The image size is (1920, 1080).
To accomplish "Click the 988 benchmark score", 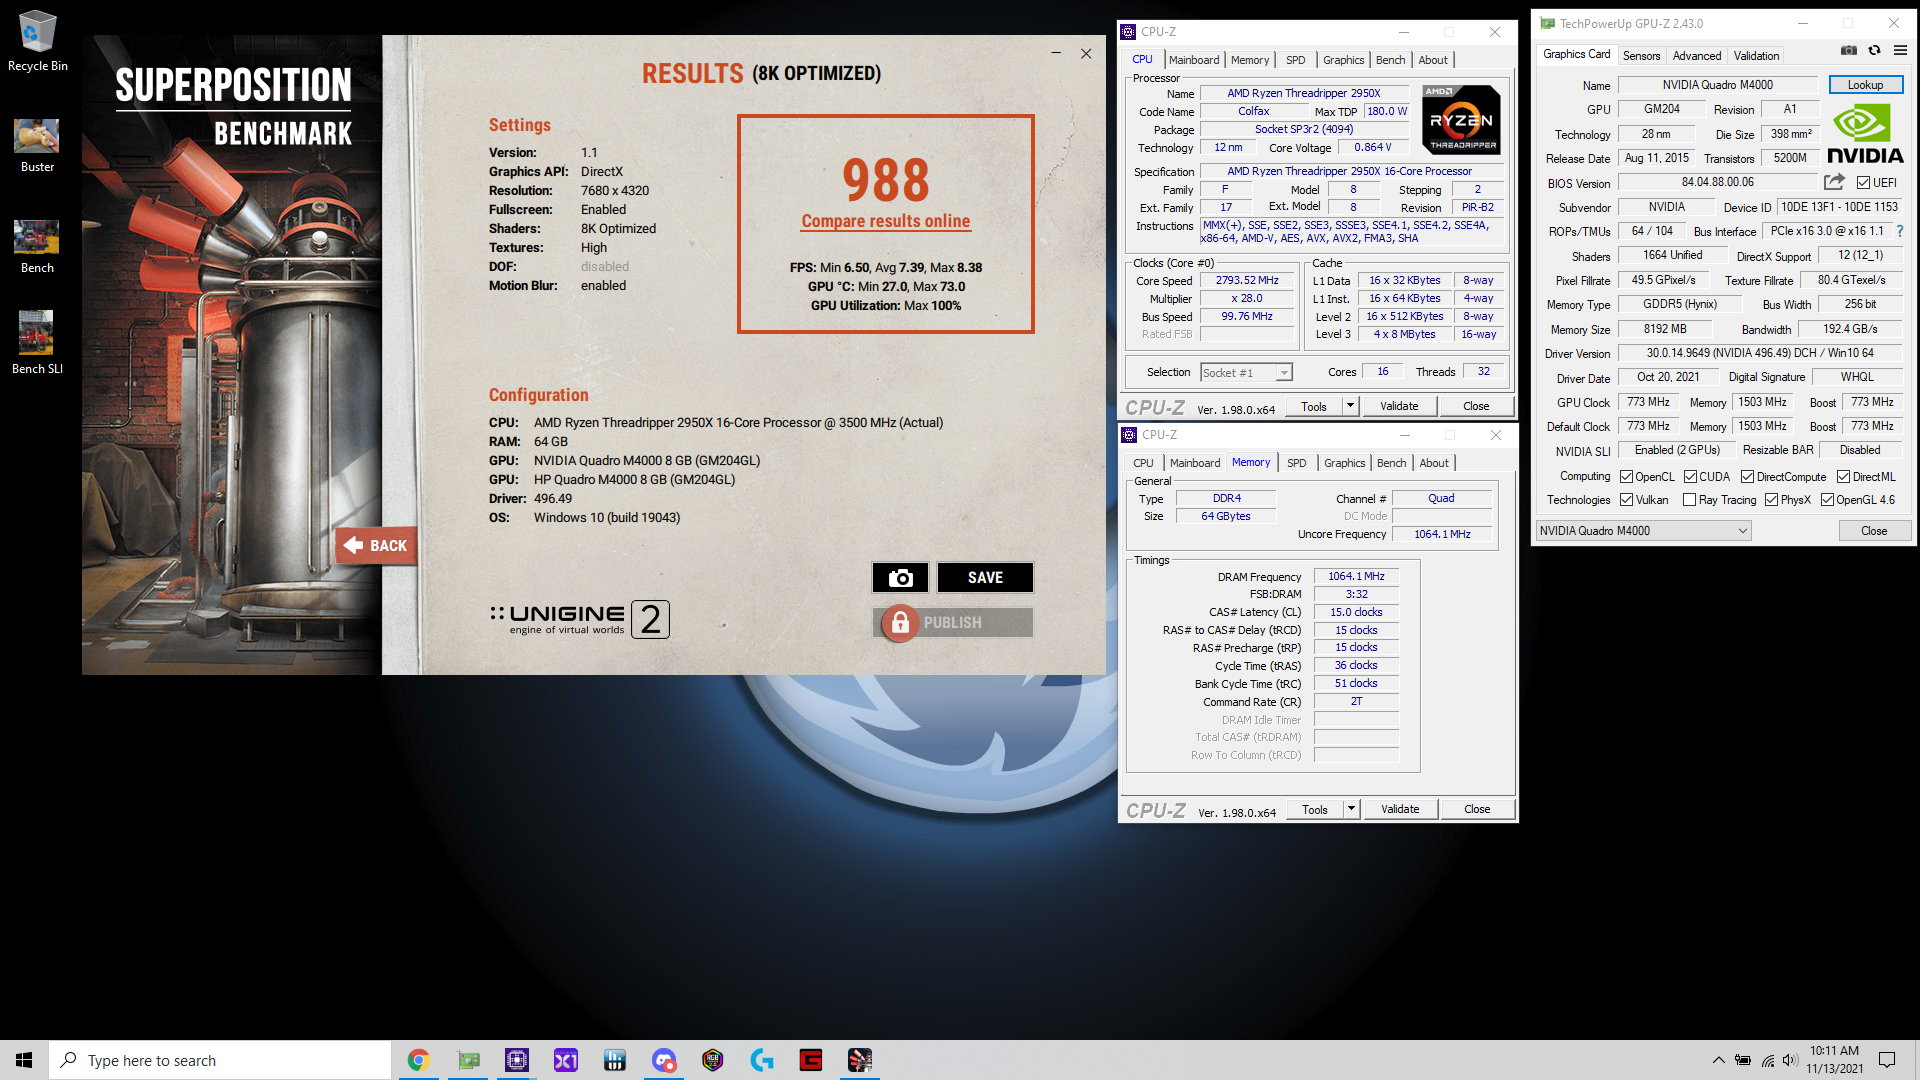I will click(x=885, y=179).
